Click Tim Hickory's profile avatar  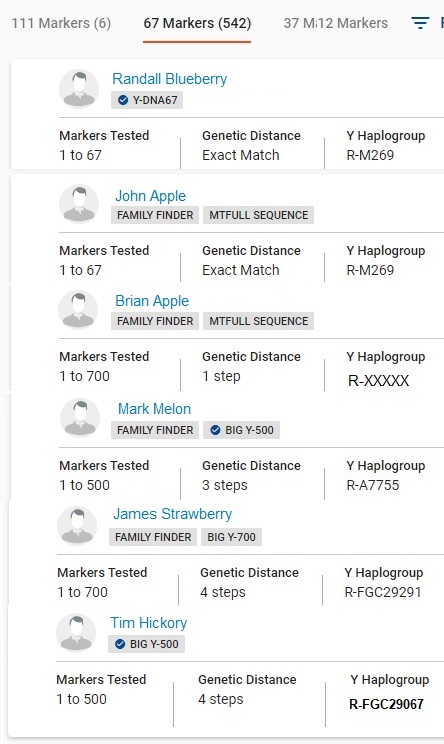(x=76, y=632)
